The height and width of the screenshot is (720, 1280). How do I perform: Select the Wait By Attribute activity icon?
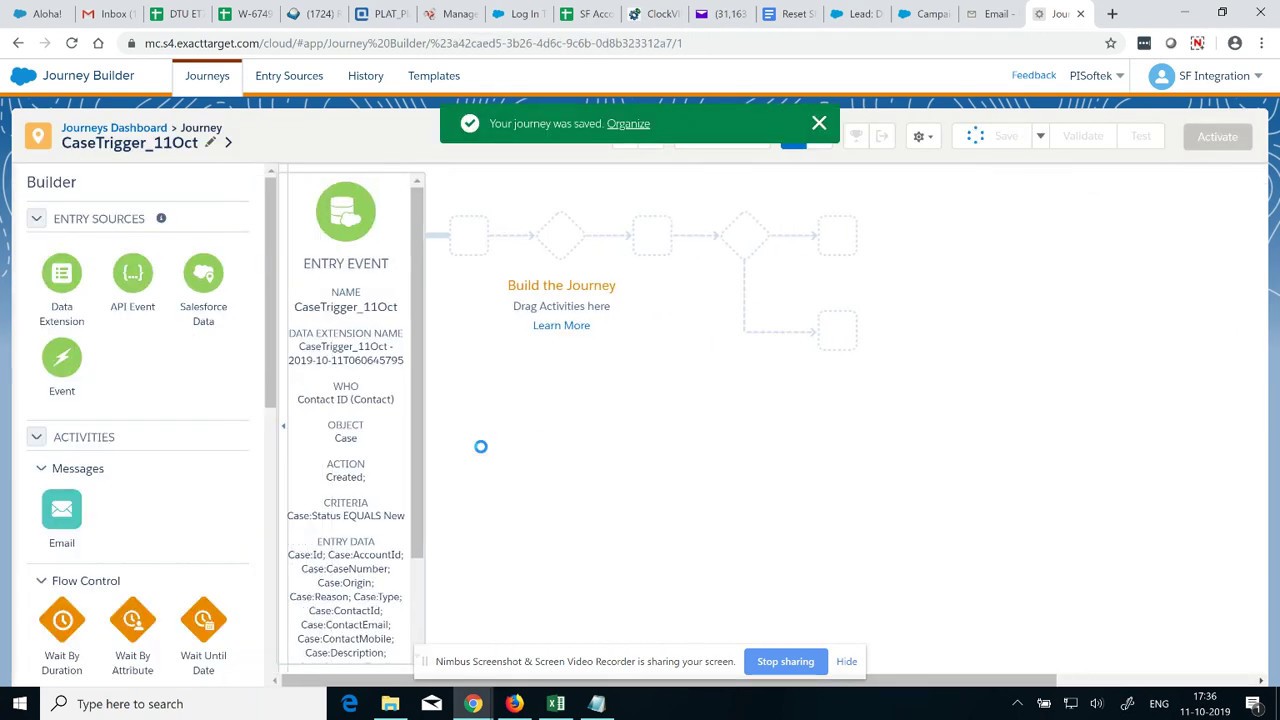[133, 620]
